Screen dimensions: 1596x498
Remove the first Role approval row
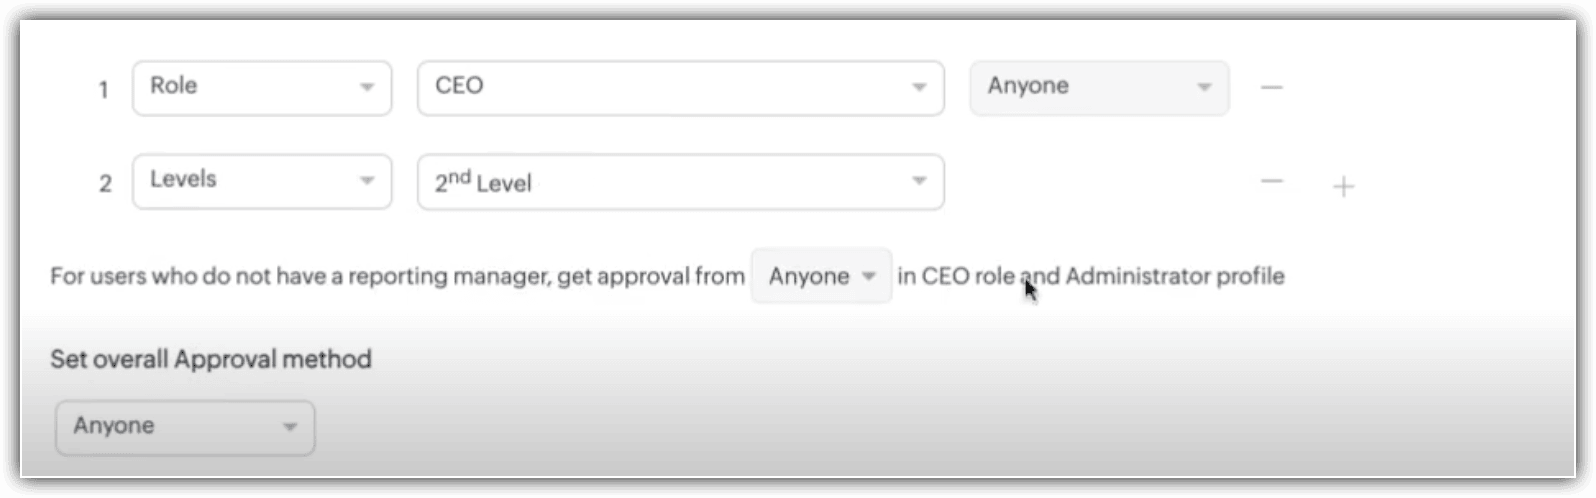1271,88
